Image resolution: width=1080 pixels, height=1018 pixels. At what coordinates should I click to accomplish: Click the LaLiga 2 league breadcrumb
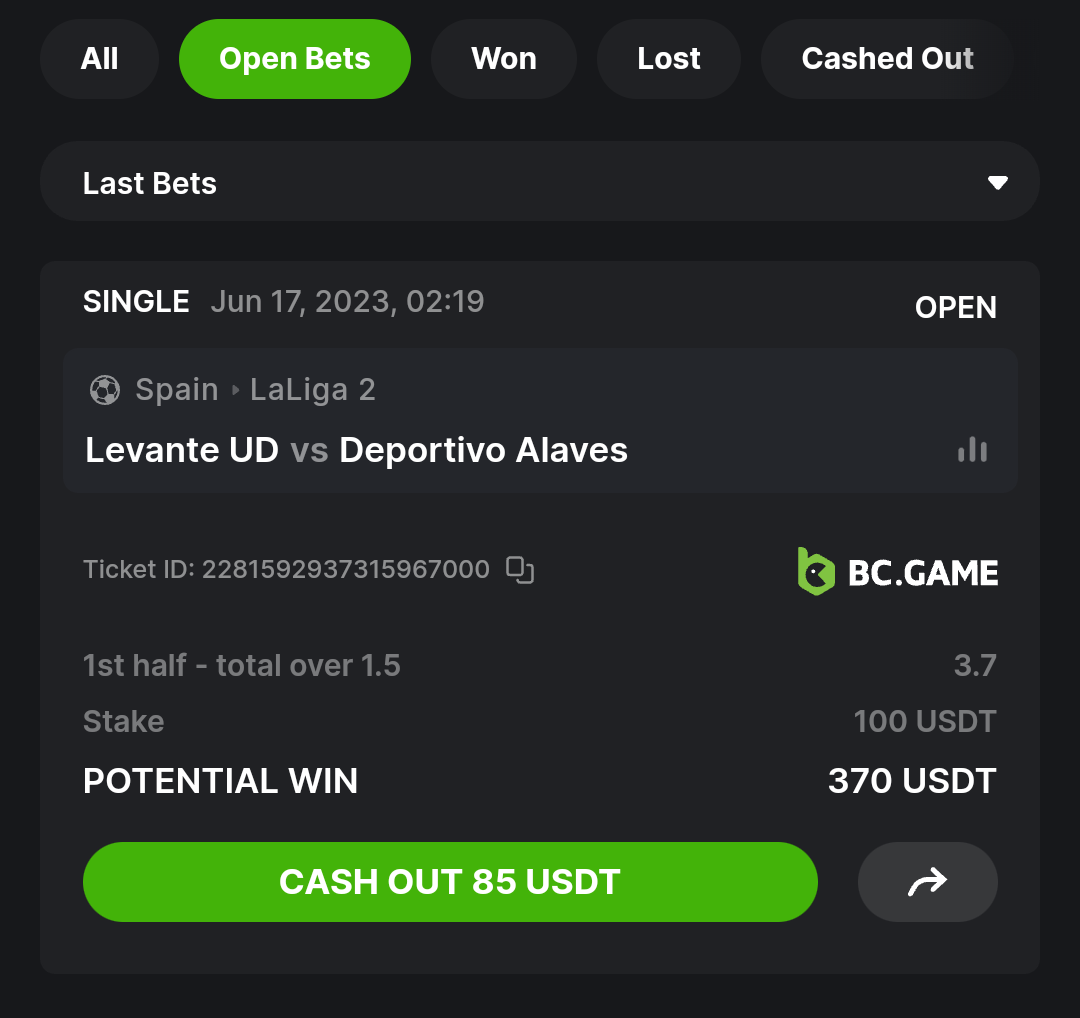tap(313, 390)
